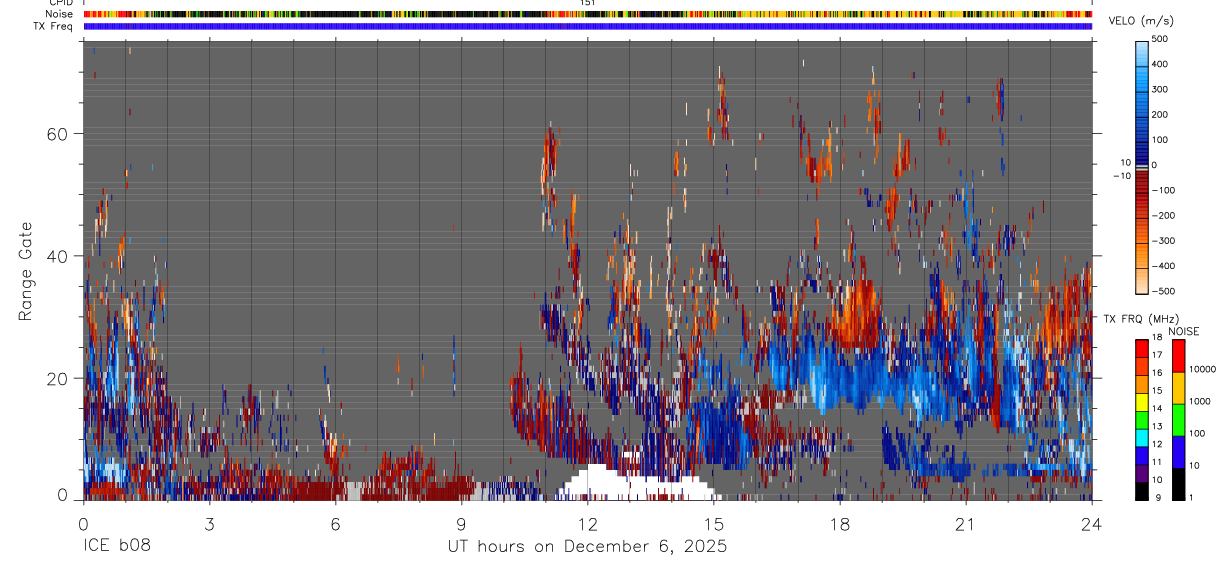
Task: Click the −100 label on velocity scale
Action: 1163,190
